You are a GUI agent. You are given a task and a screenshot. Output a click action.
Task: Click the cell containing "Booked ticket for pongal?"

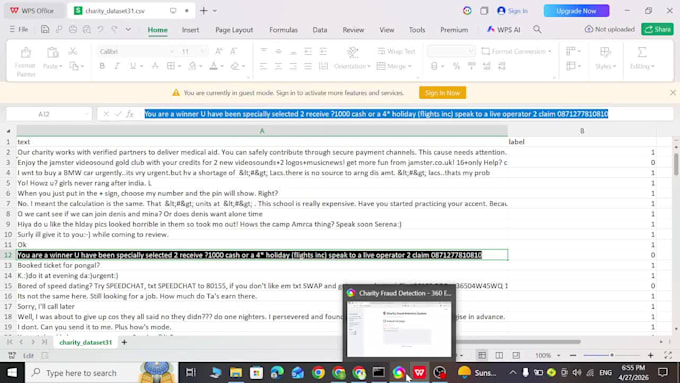tap(262, 265)
